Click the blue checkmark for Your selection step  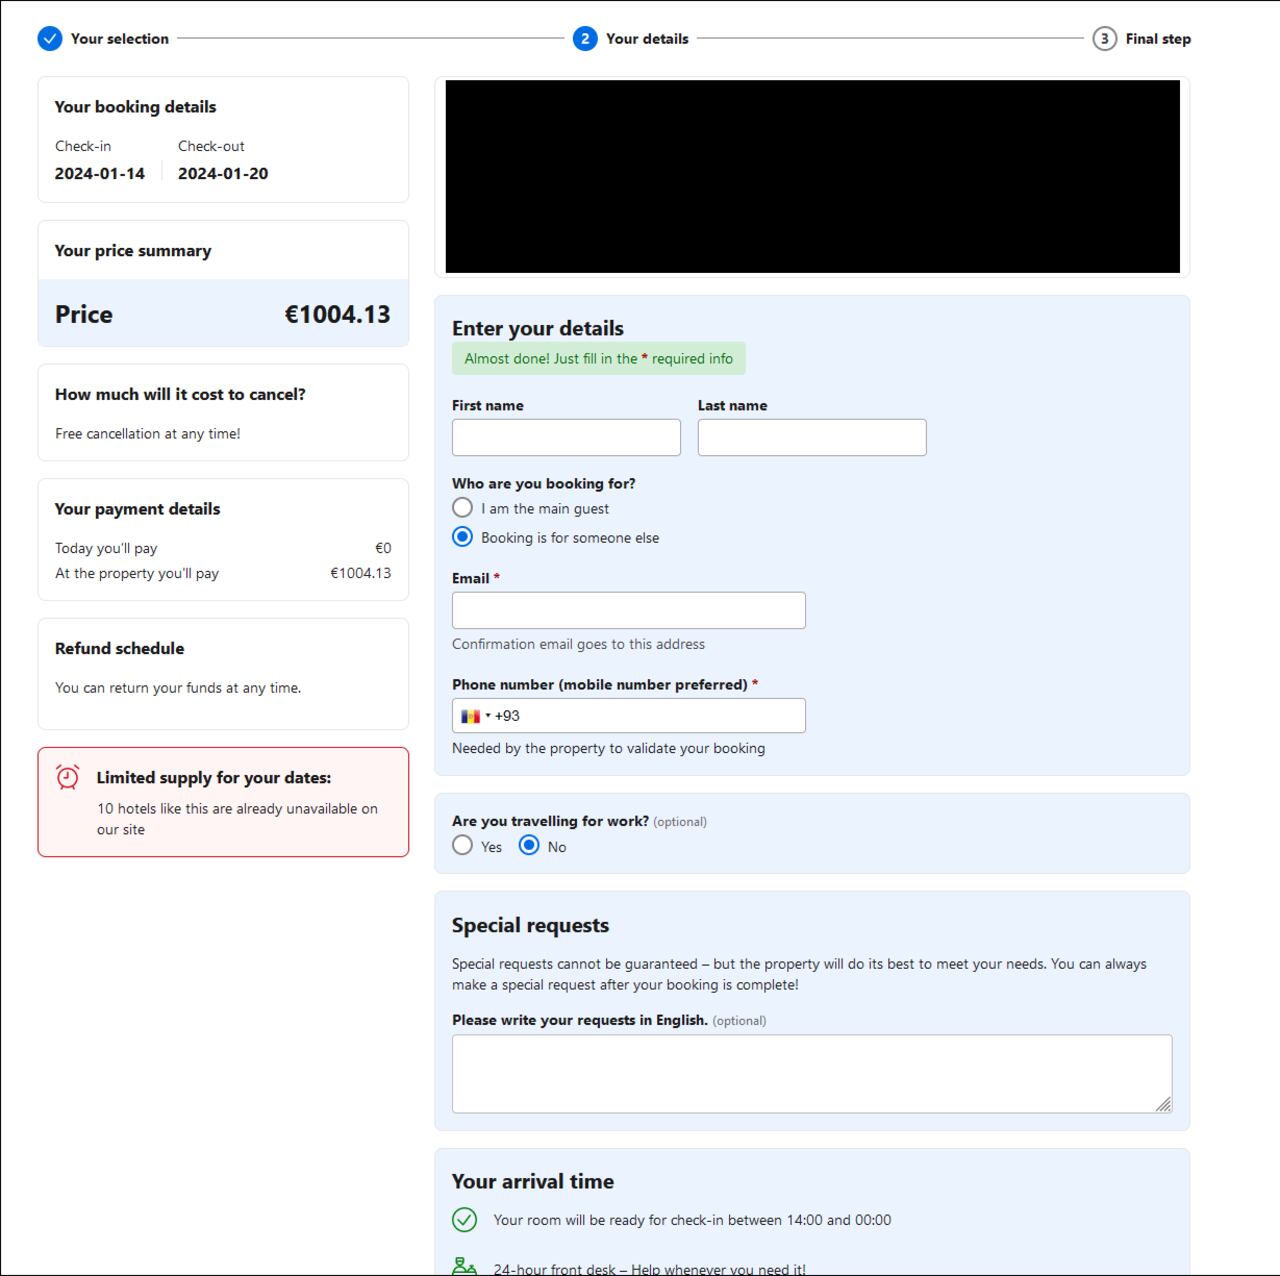tap(50, 39)
